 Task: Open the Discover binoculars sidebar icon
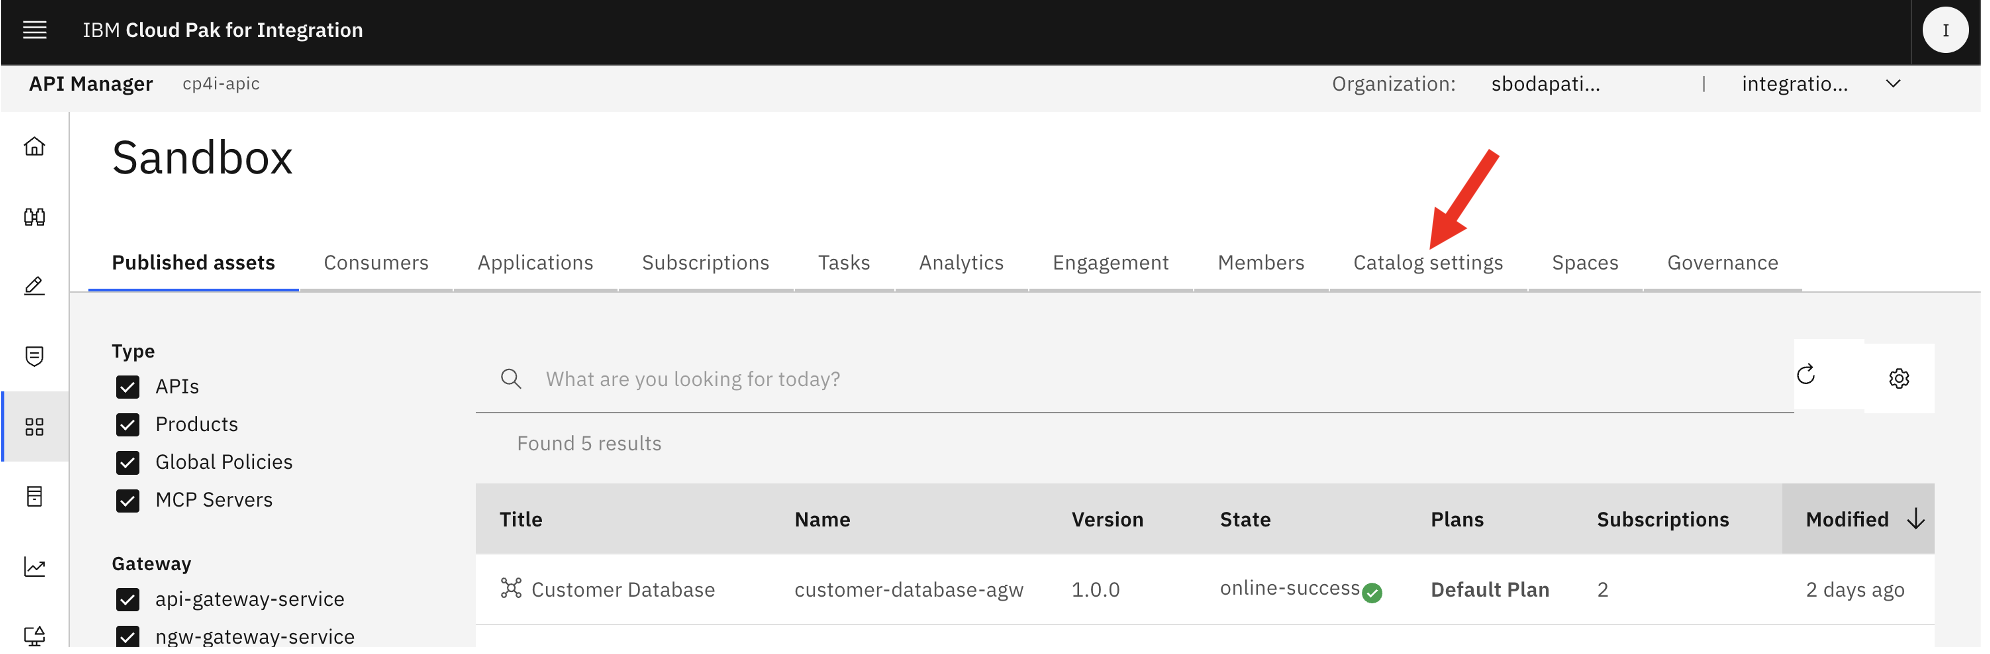pos(35,217)
